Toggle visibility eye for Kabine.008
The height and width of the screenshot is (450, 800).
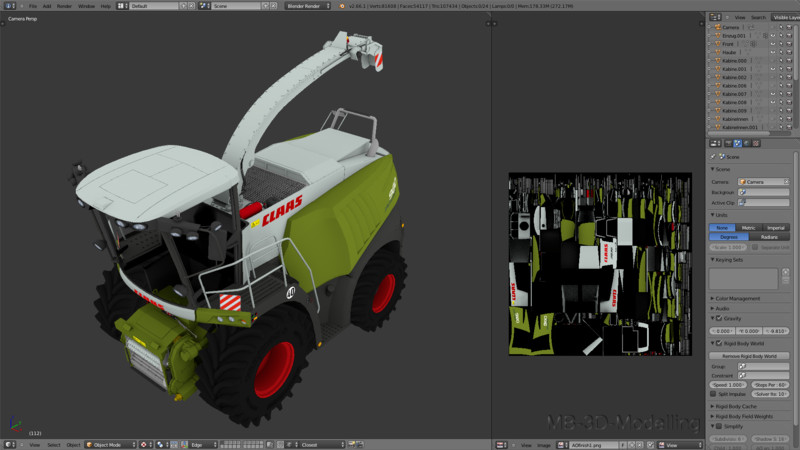click(773, 102)
